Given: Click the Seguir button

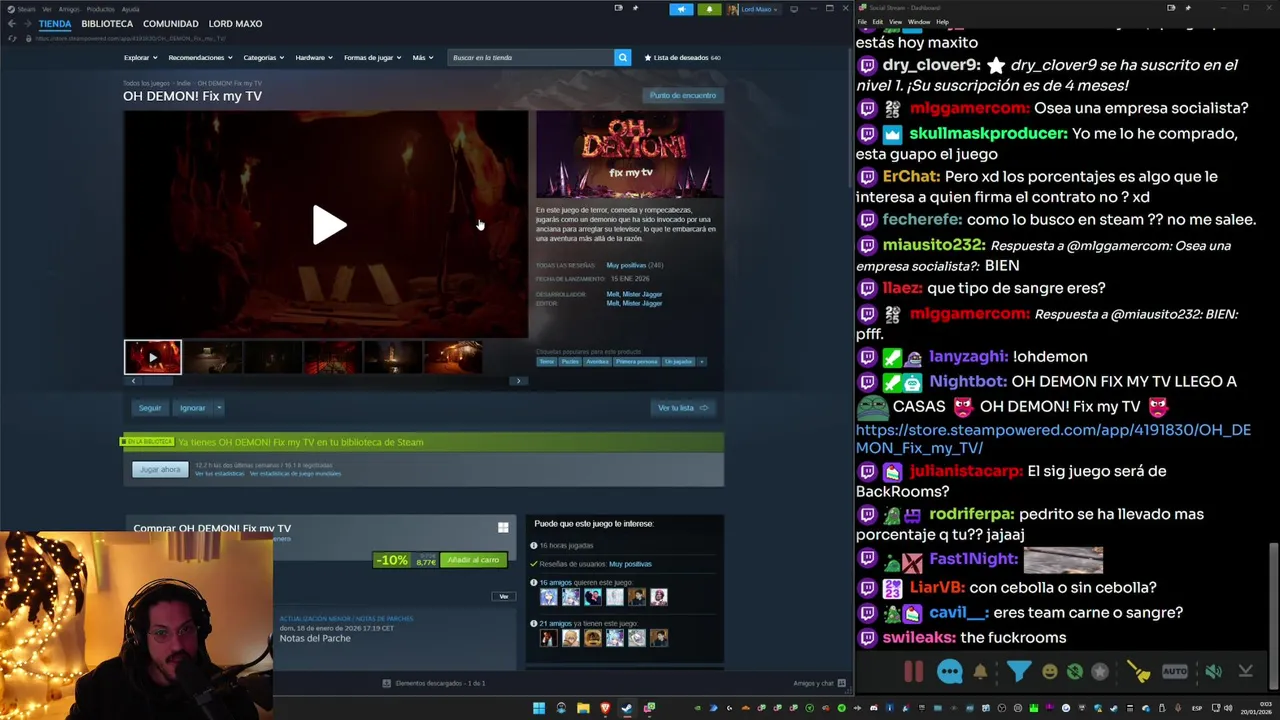Looking at the screenshot, I should (150, 408).
